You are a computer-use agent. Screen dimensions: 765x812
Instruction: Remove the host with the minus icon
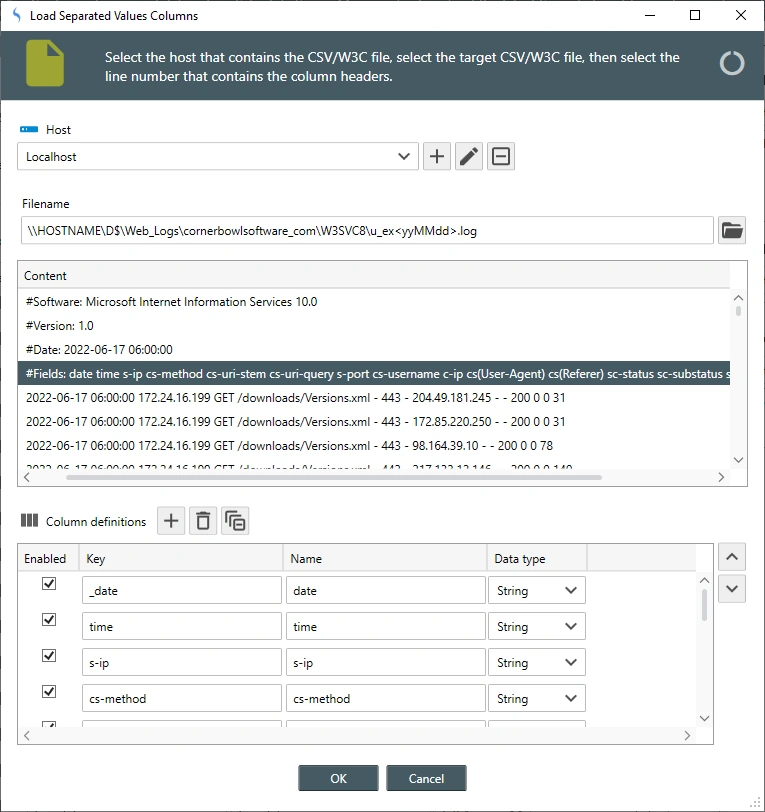coord(501,157)
